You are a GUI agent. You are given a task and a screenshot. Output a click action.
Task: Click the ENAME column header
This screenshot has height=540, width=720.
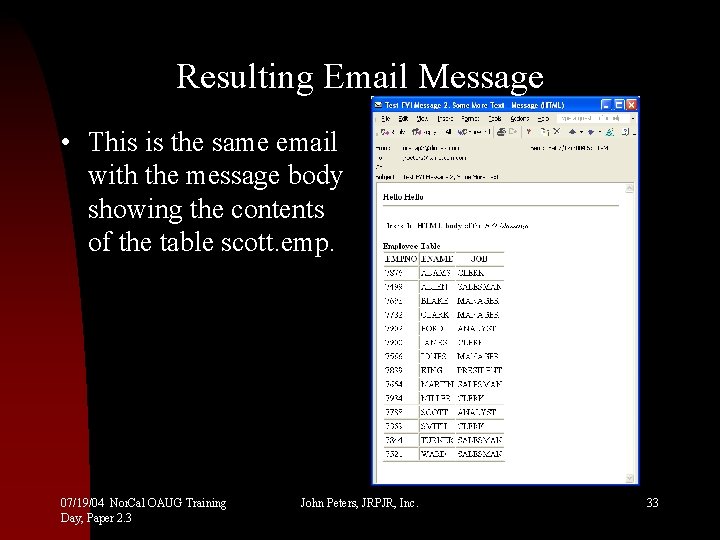(437, 259)
